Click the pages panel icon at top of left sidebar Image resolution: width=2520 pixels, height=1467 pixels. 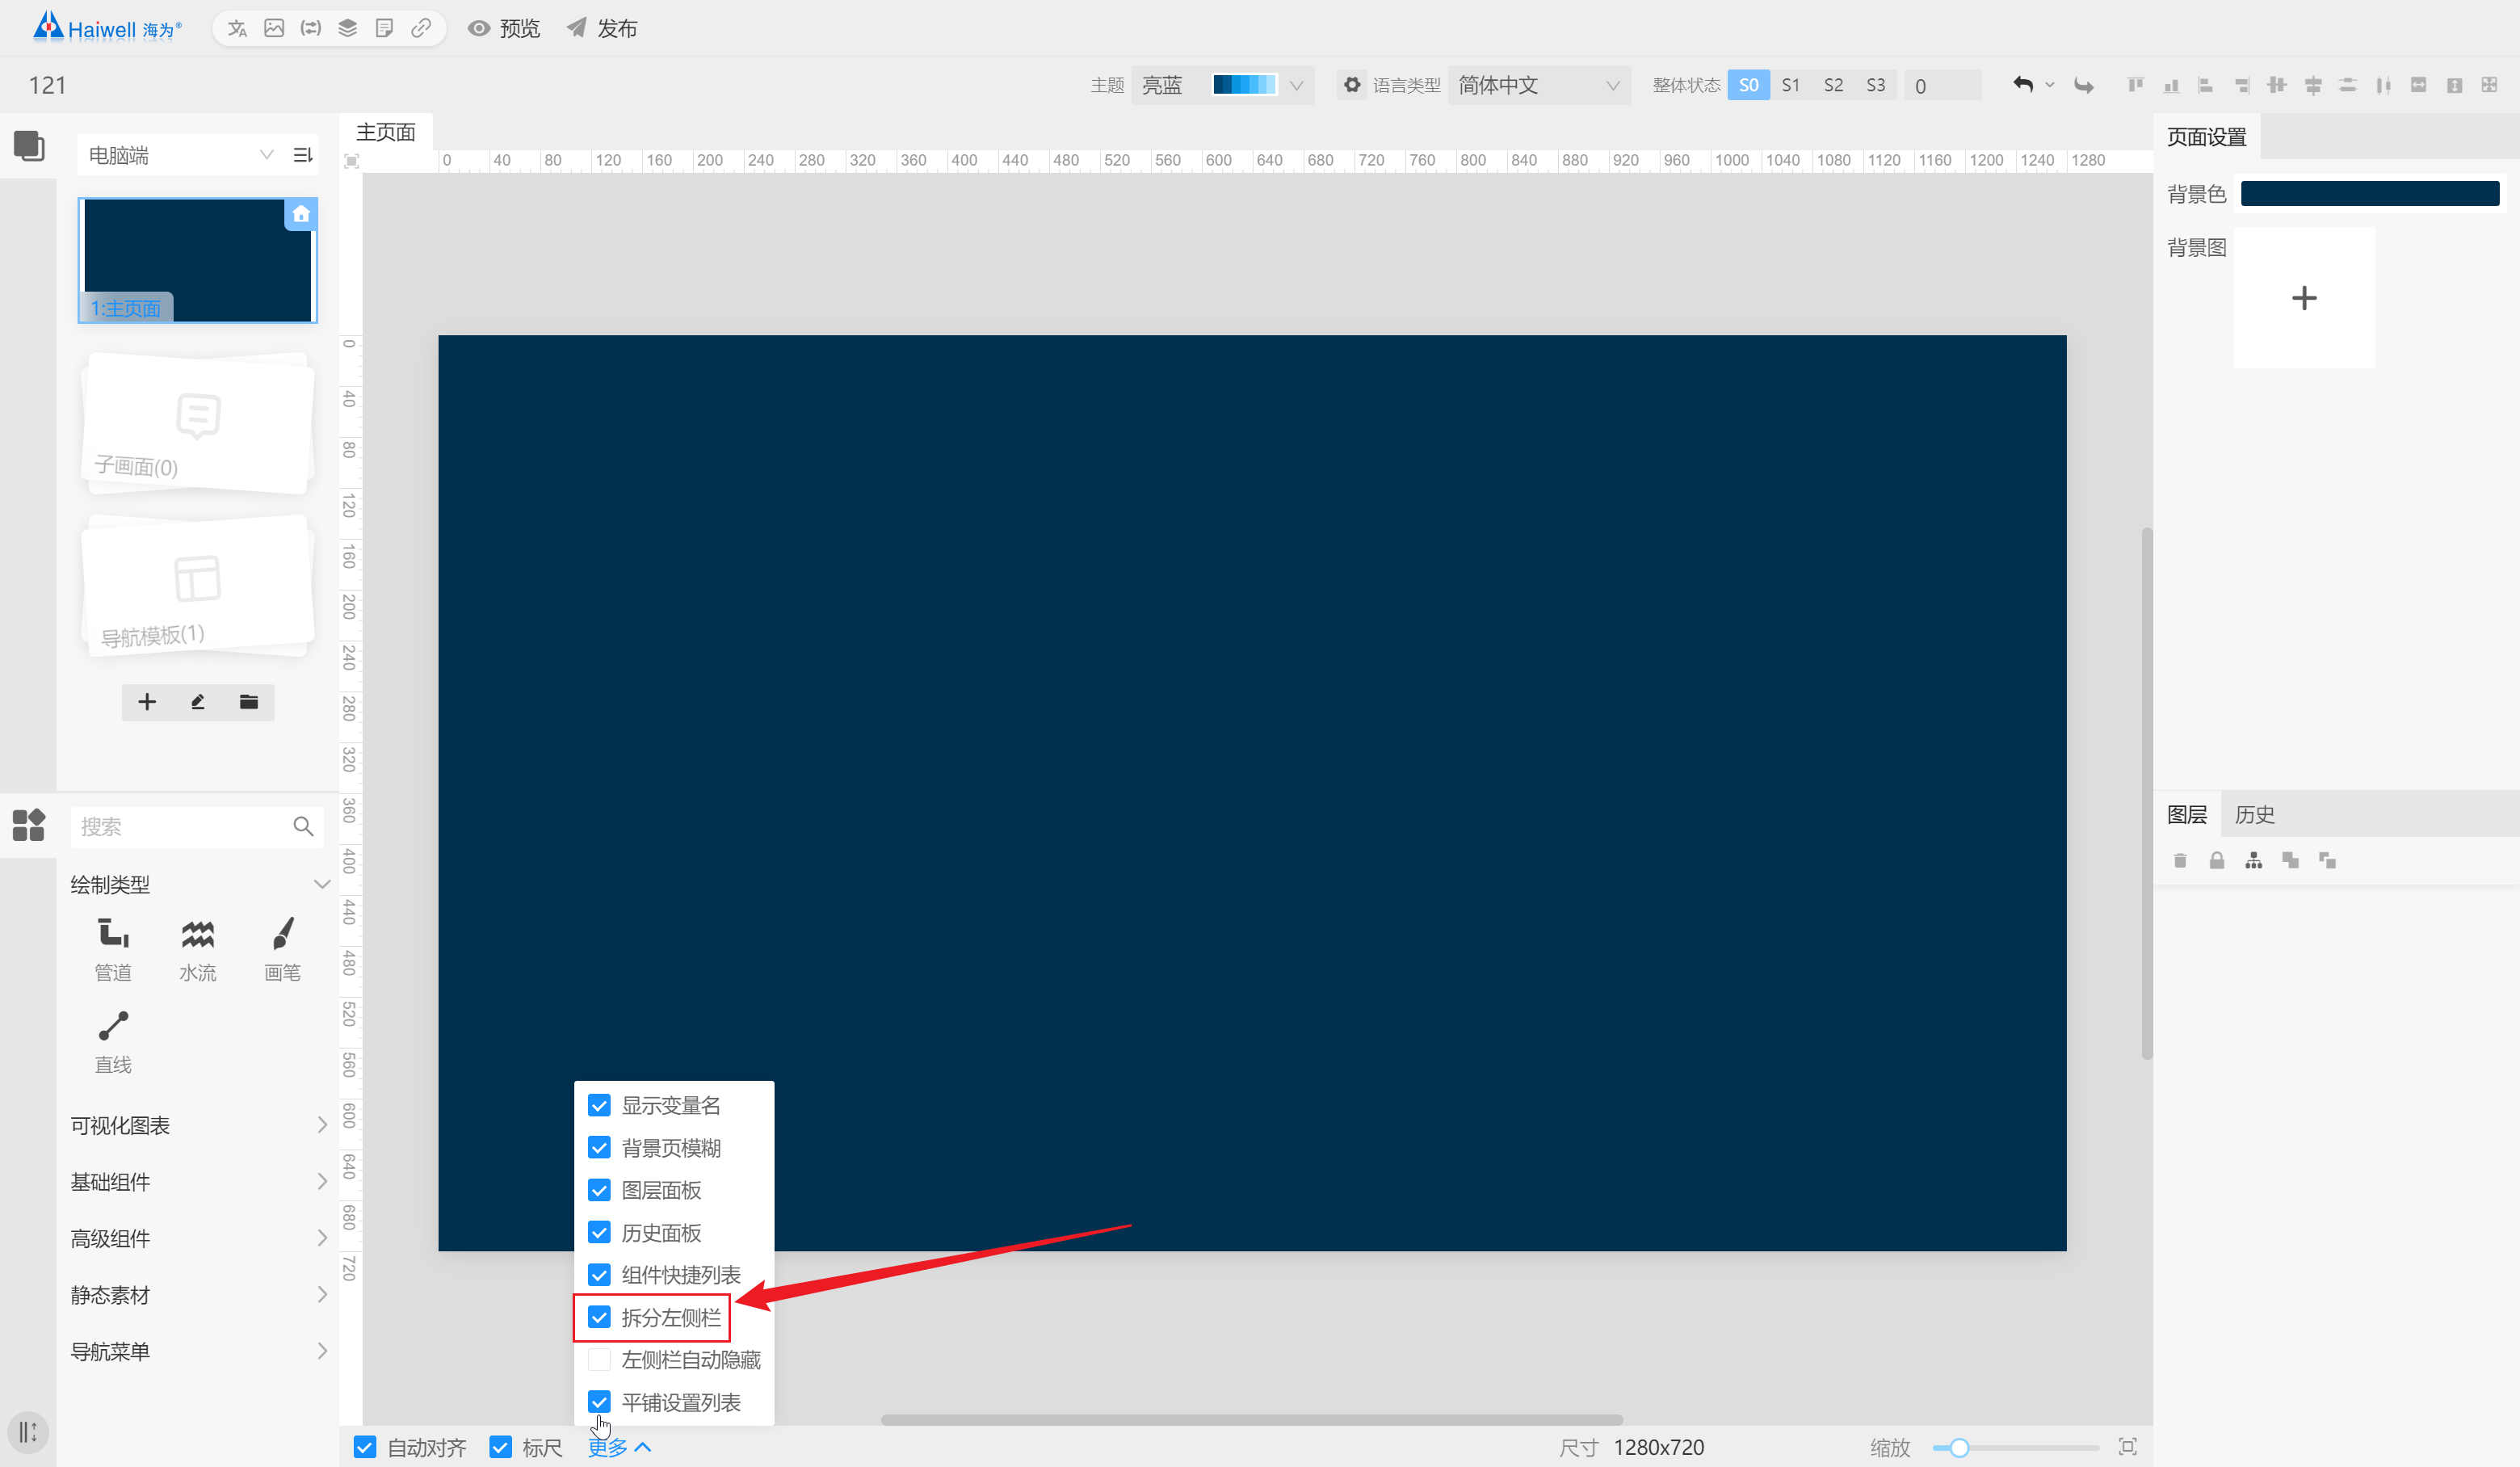29,146
